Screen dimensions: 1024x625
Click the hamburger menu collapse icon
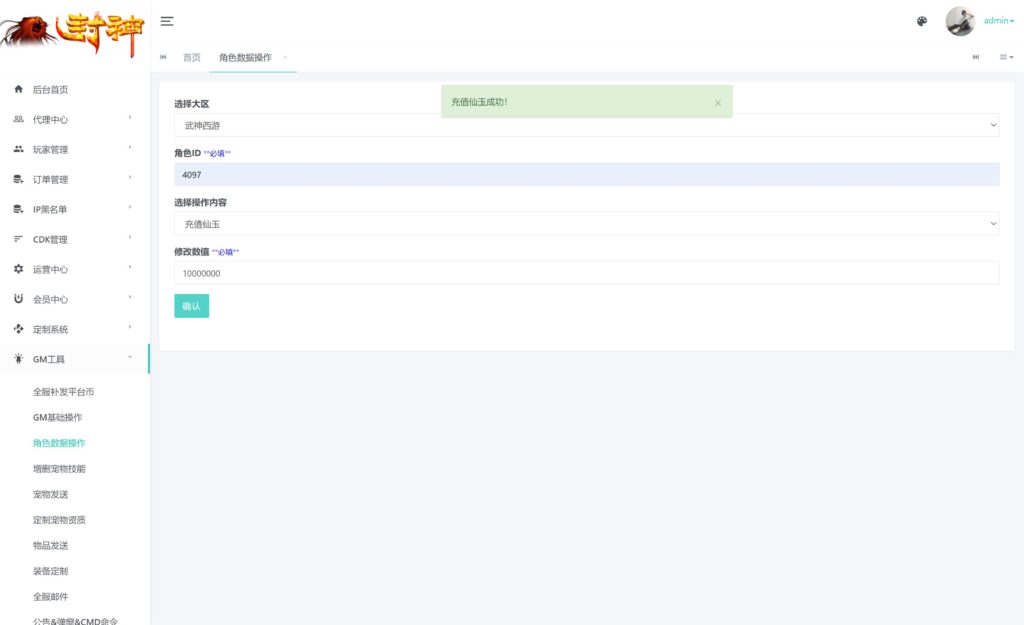click(167, 21)
